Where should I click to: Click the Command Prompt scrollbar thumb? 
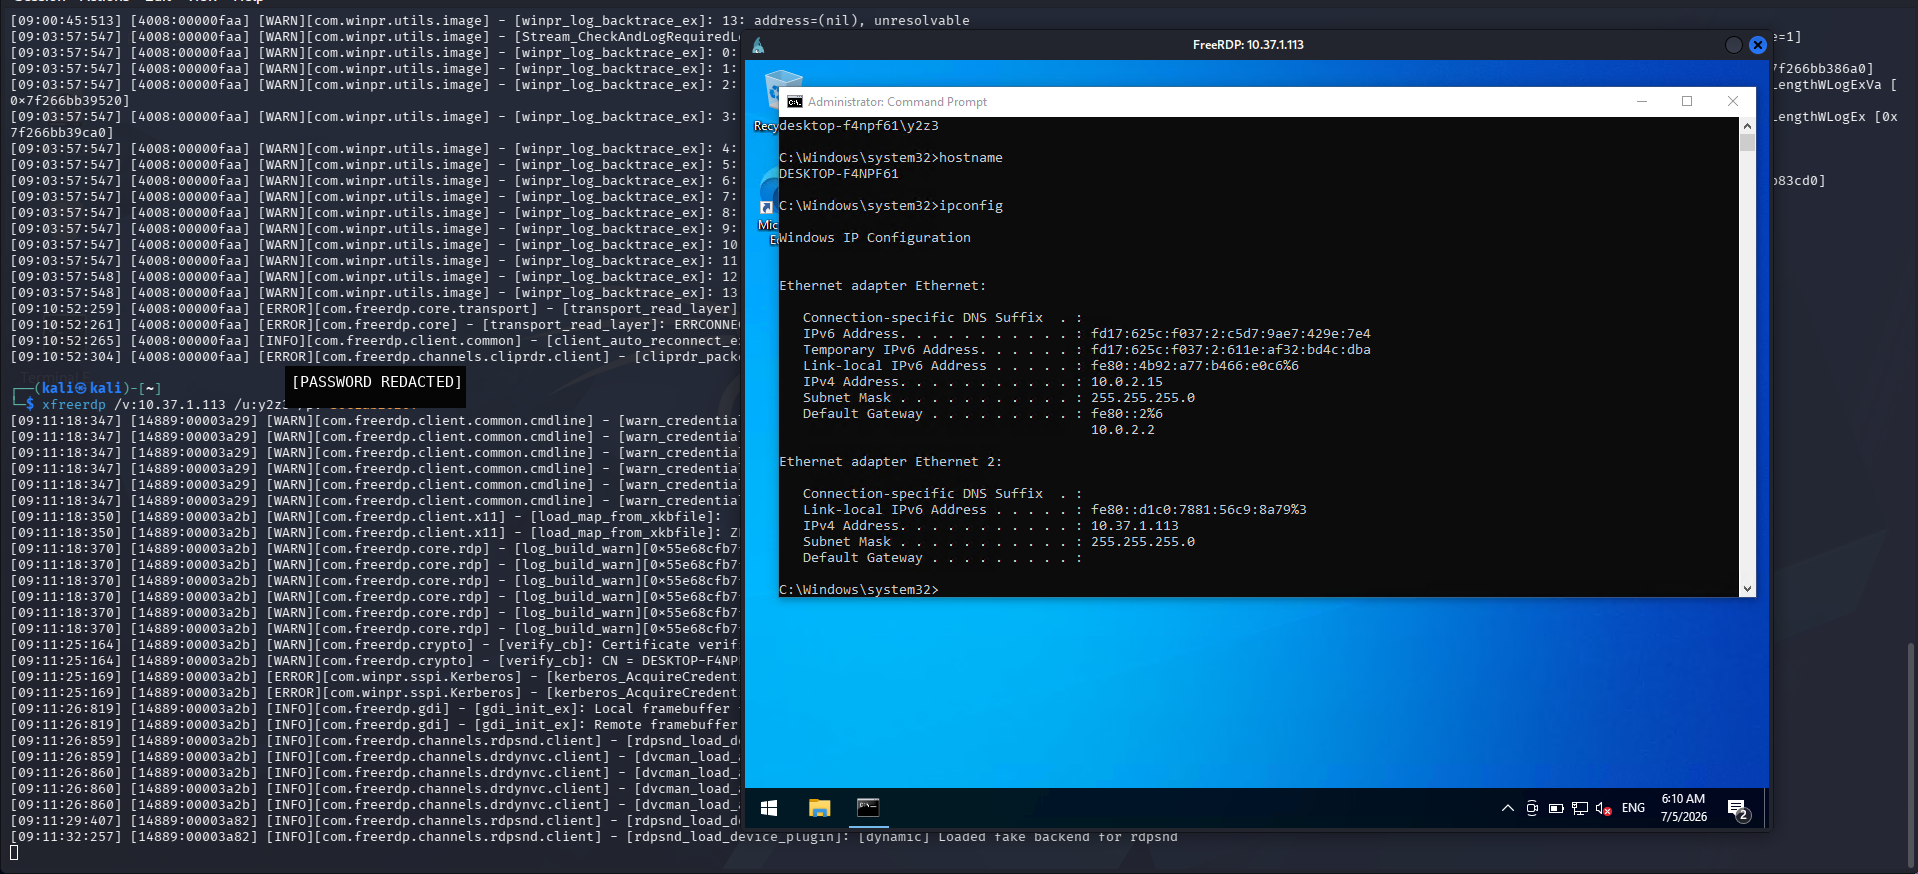1747,142
